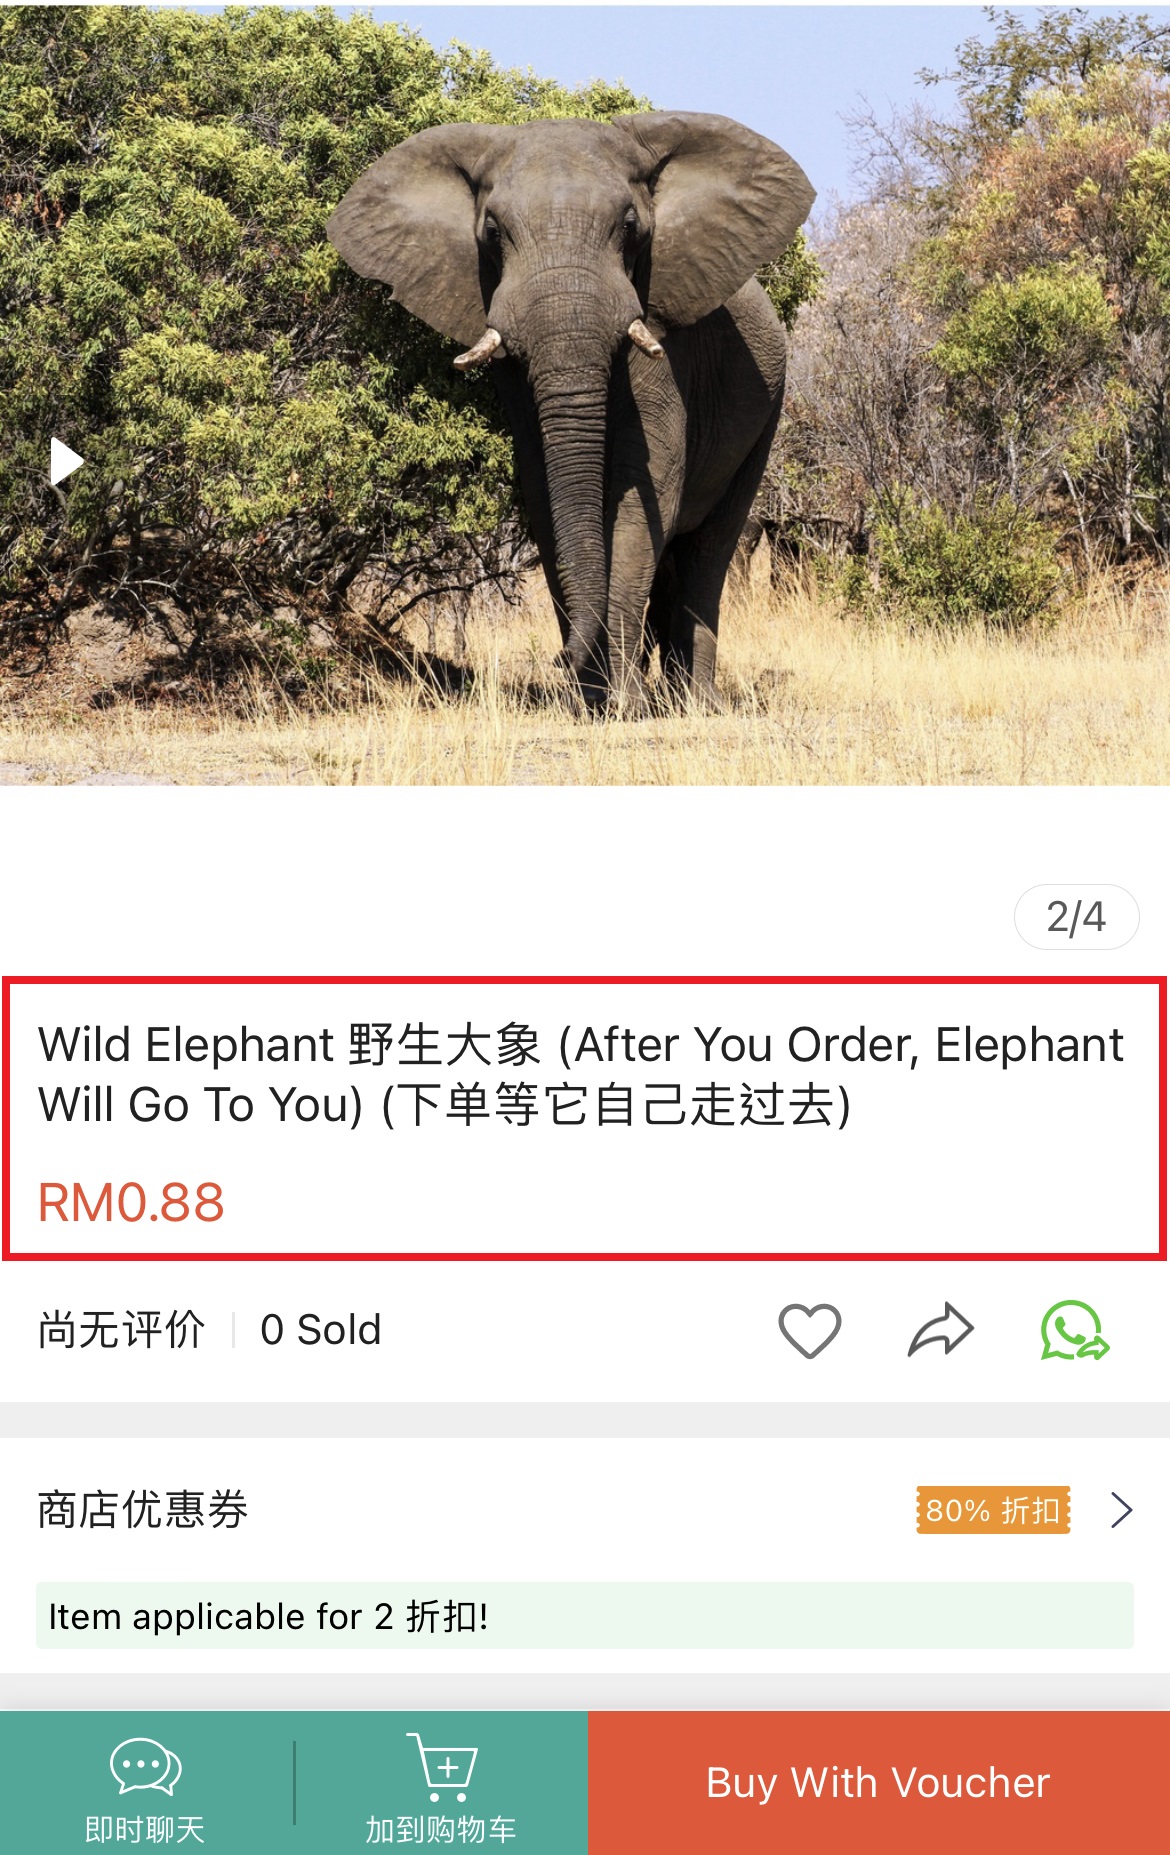This screenshot has height=1855, width=1170.
Task: Open the Item applicable for 2 折扣 banner
Action: point(585,1616)
